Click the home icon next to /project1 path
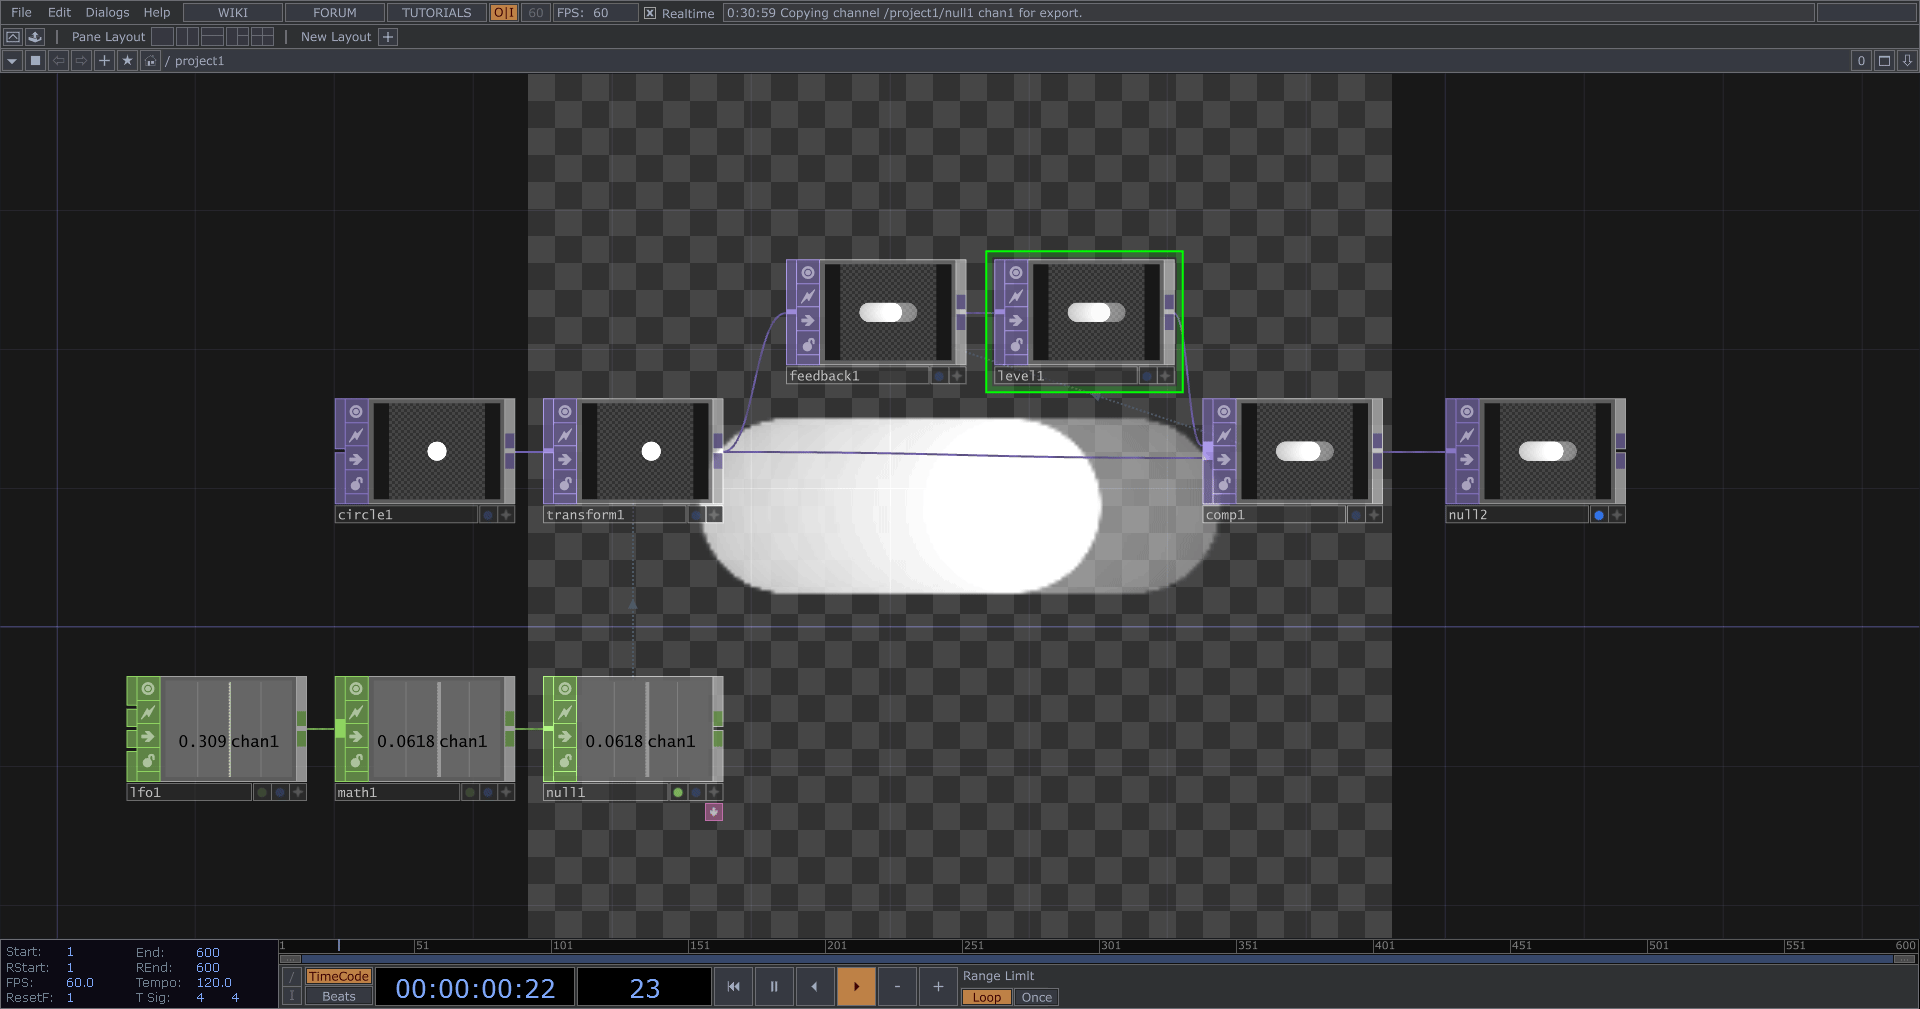Image resolution: width=1920 pixels, height=1009 pixels. click(150, 61)
